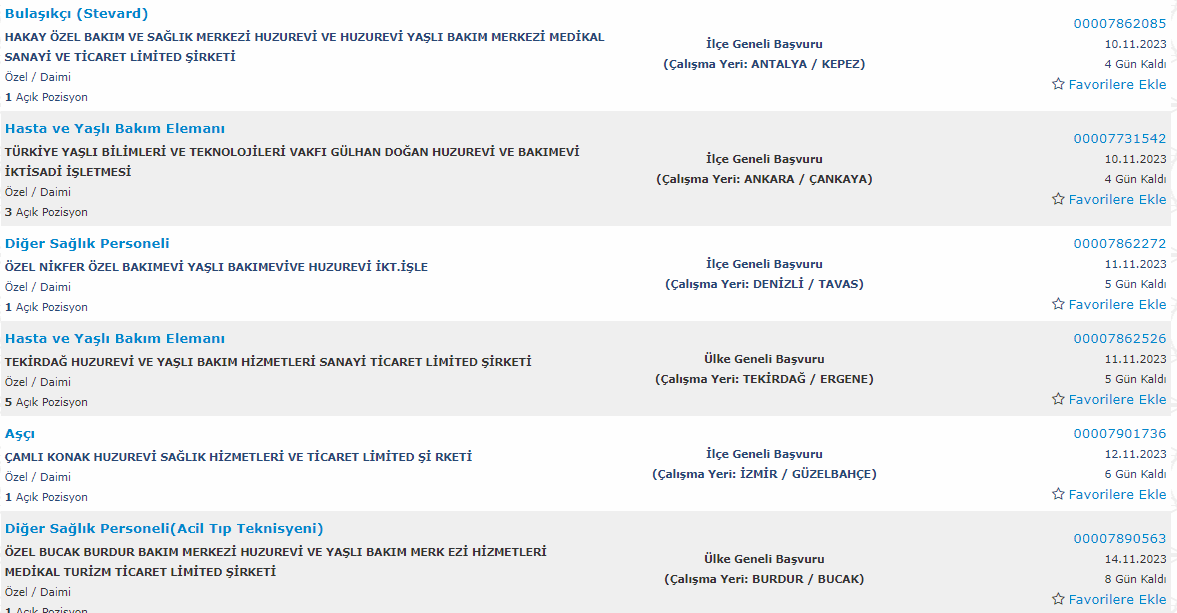Open the Ankara Hasta ve Yaşlı Bakım Elemanı listing
The image size is (1177, 613).
pyautogui.click(x=115, y=128)
